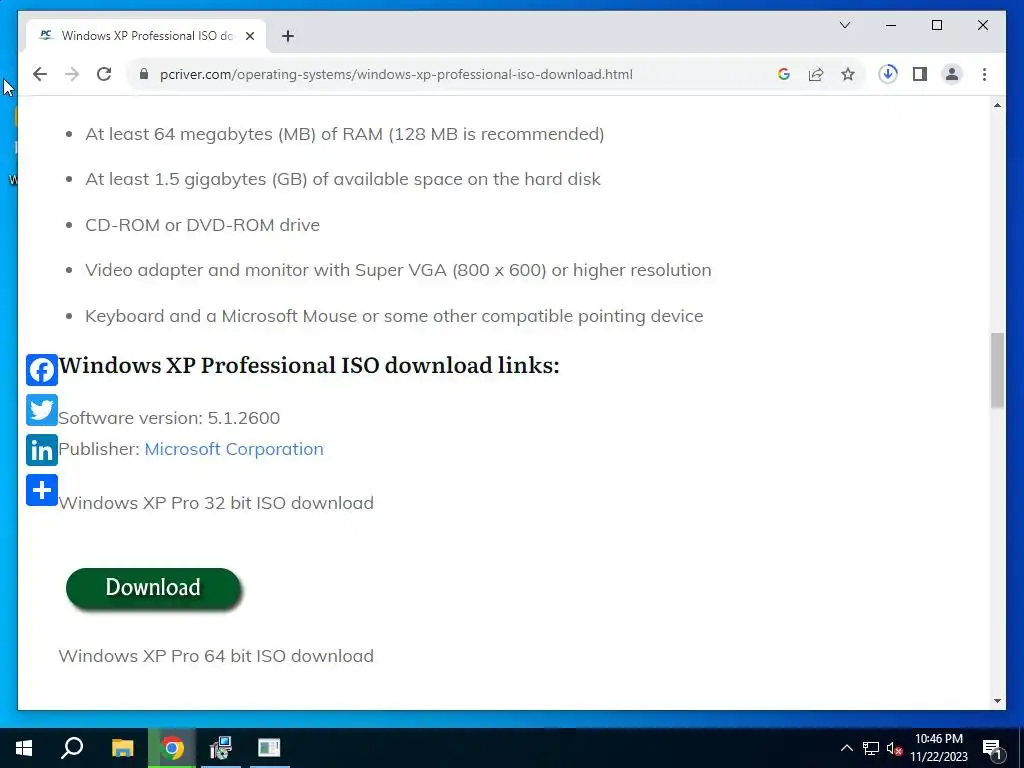Go back to the previous page
Screen dimensions: 1024x768
tap(40, 74)
